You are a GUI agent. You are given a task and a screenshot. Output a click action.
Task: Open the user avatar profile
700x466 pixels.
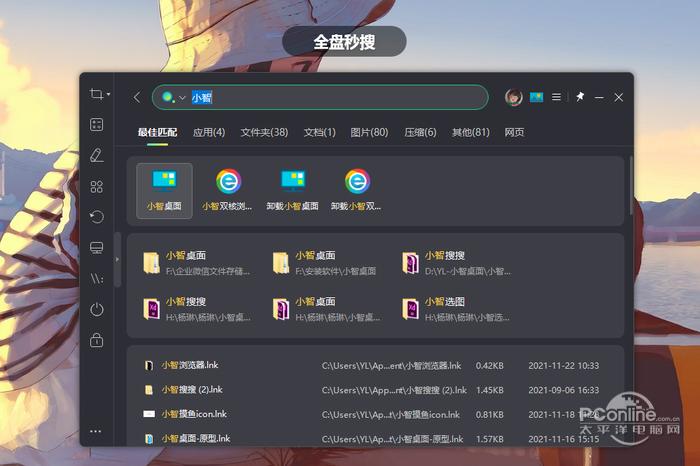(x=514, y=97)
